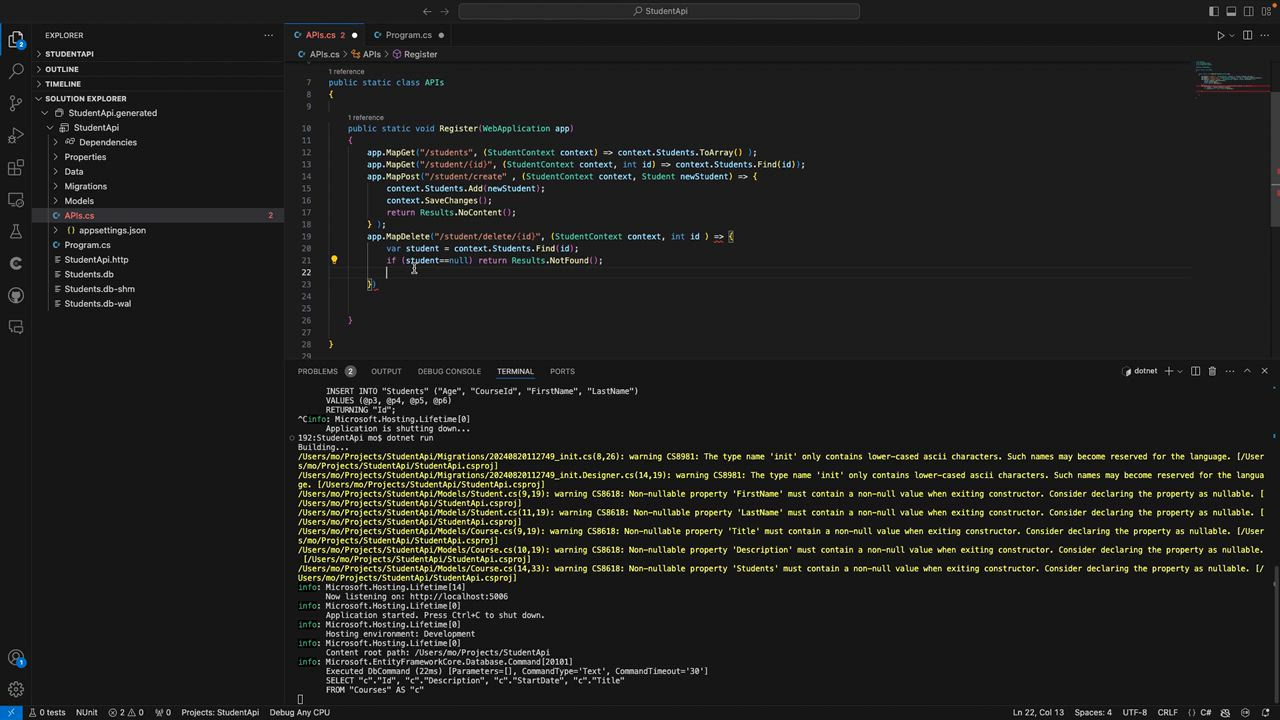1280x720 pixels.
Task: Split the editor to the right
Action: [1247, 35]
